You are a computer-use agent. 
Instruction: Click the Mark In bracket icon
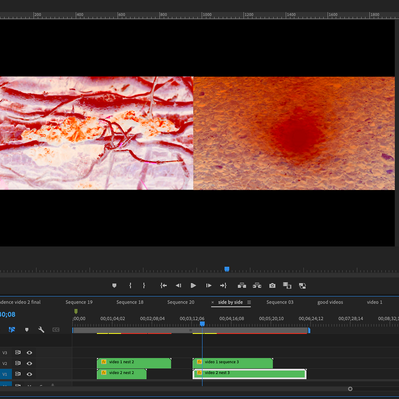tap(130, 286)
